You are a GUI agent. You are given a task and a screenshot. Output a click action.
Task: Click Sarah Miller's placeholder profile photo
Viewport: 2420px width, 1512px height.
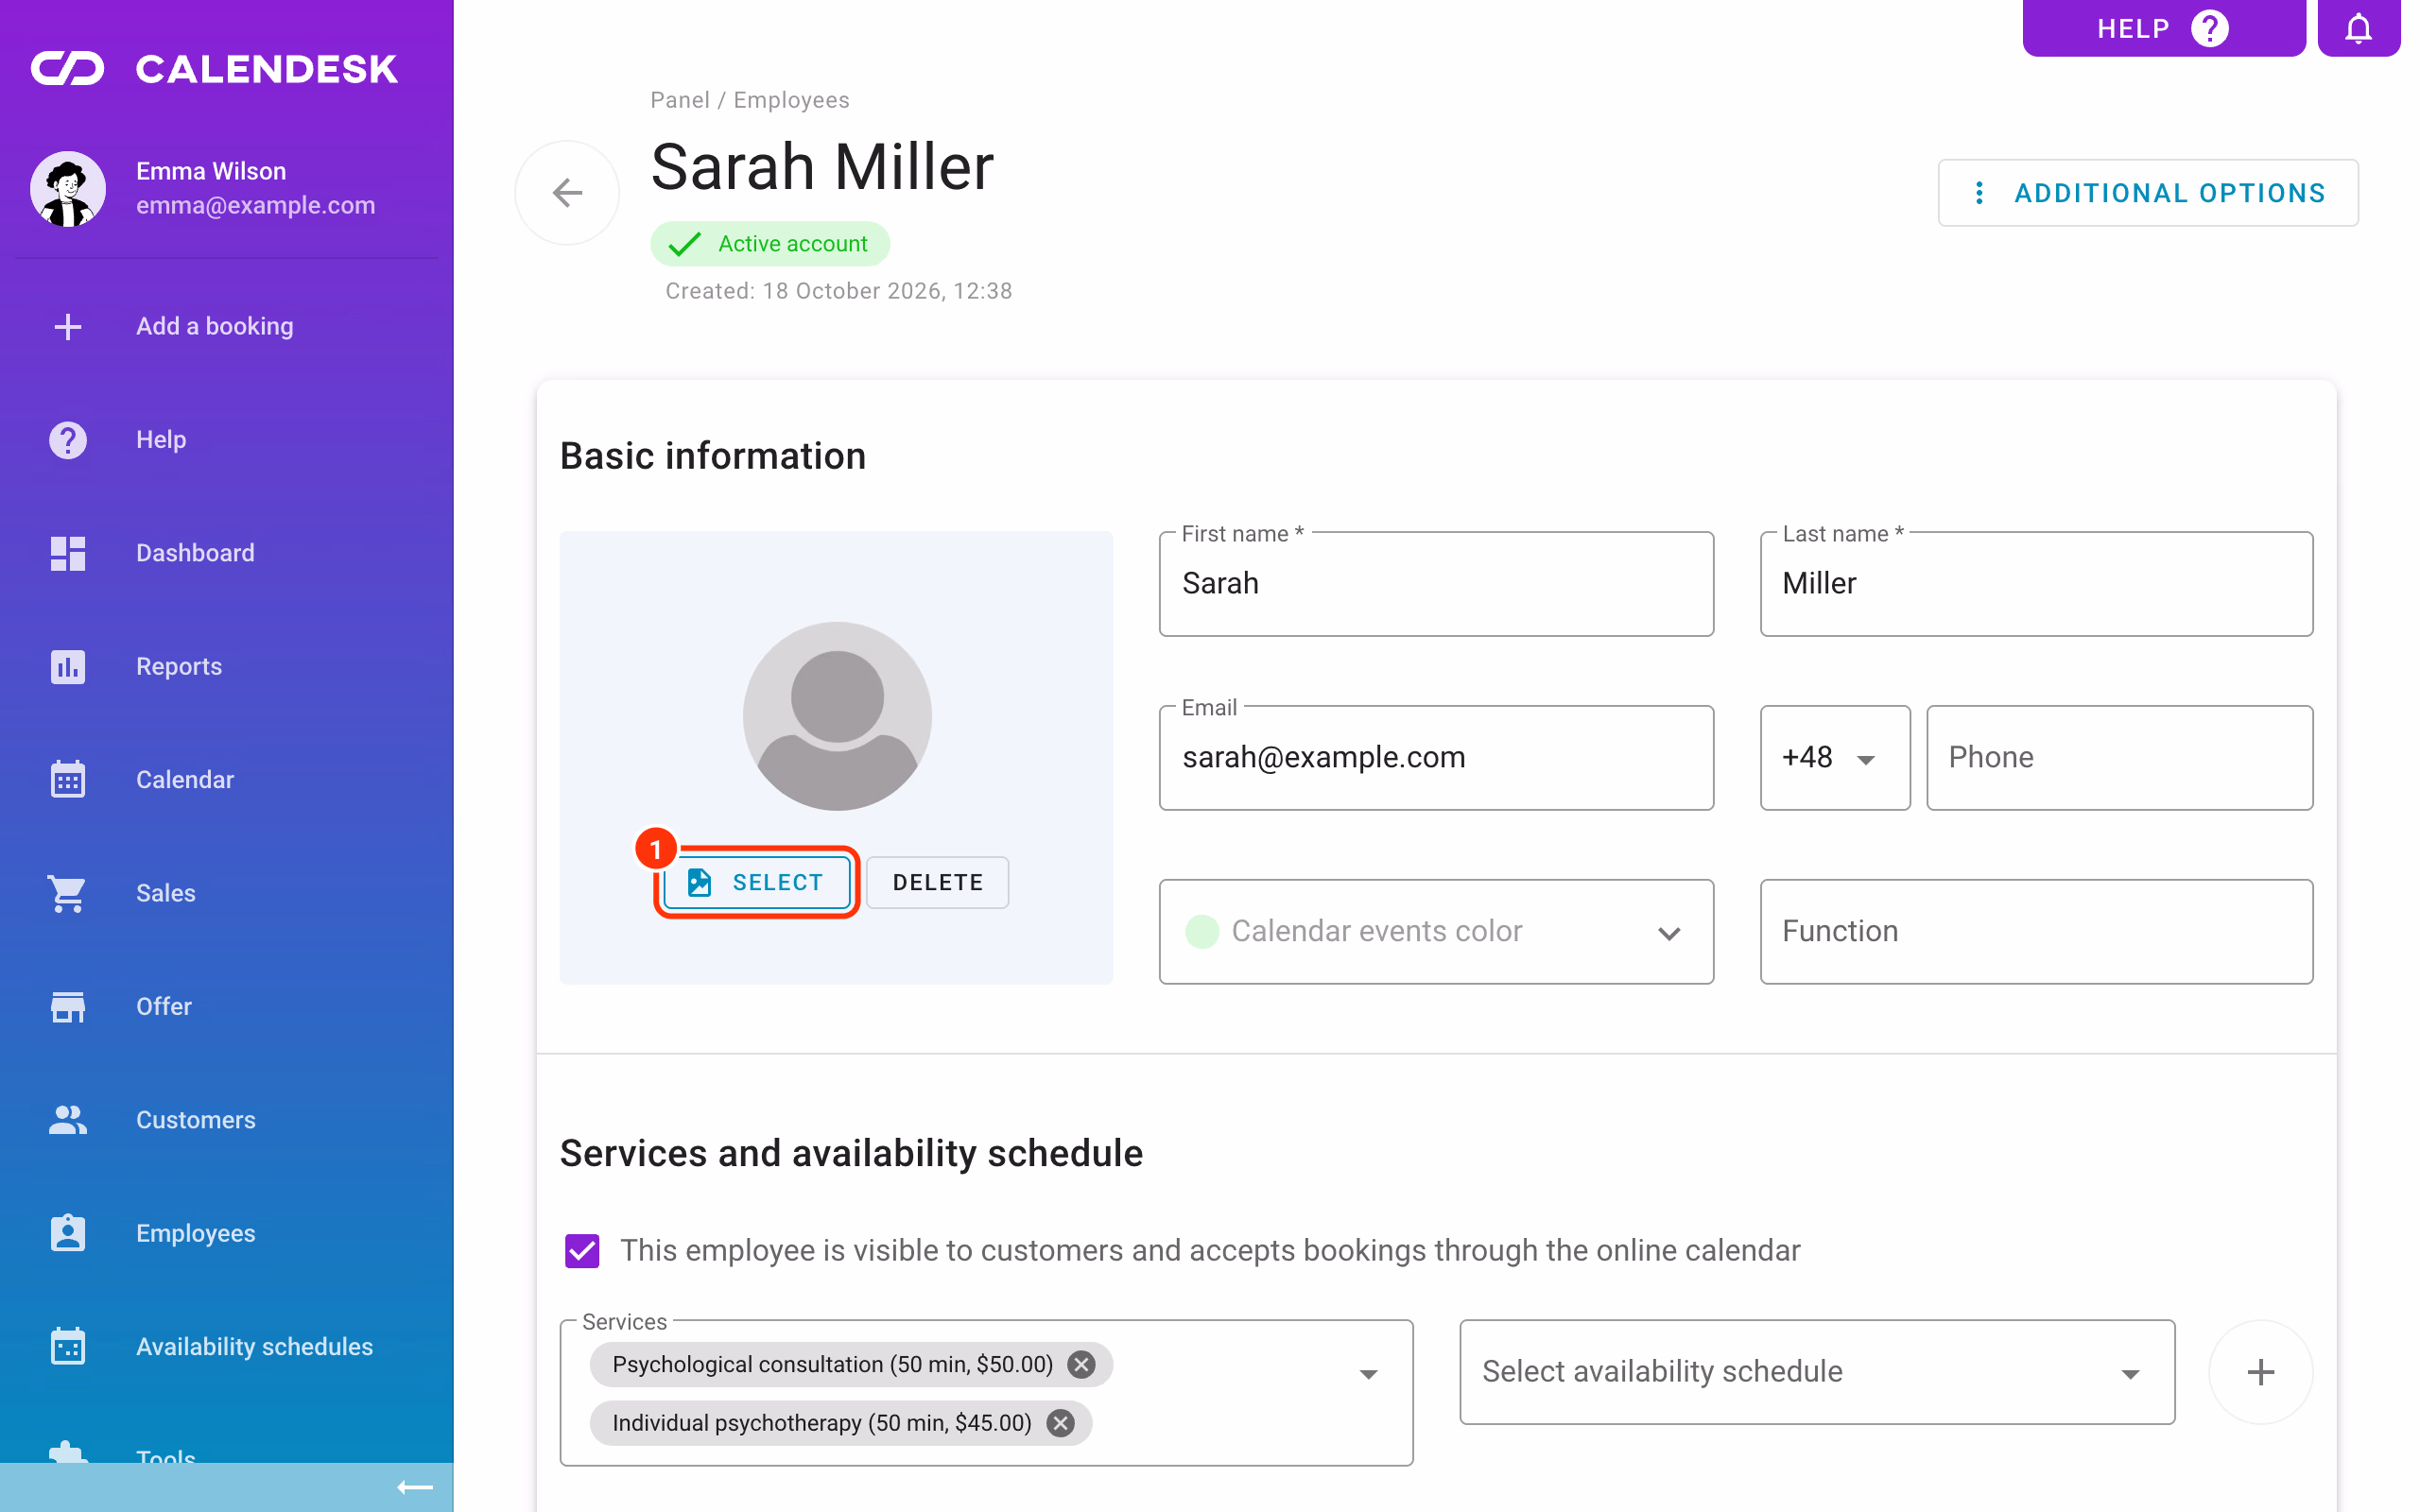pyautogui.click(x=837, y=716)
